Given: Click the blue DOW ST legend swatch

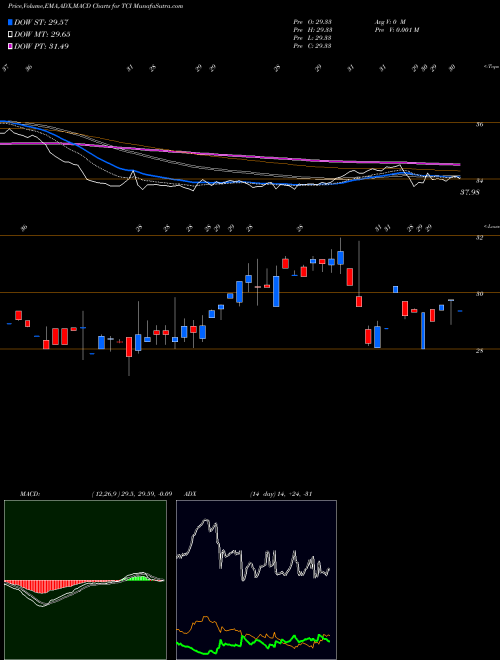Looking at the screenshot, I should point(11,22).
